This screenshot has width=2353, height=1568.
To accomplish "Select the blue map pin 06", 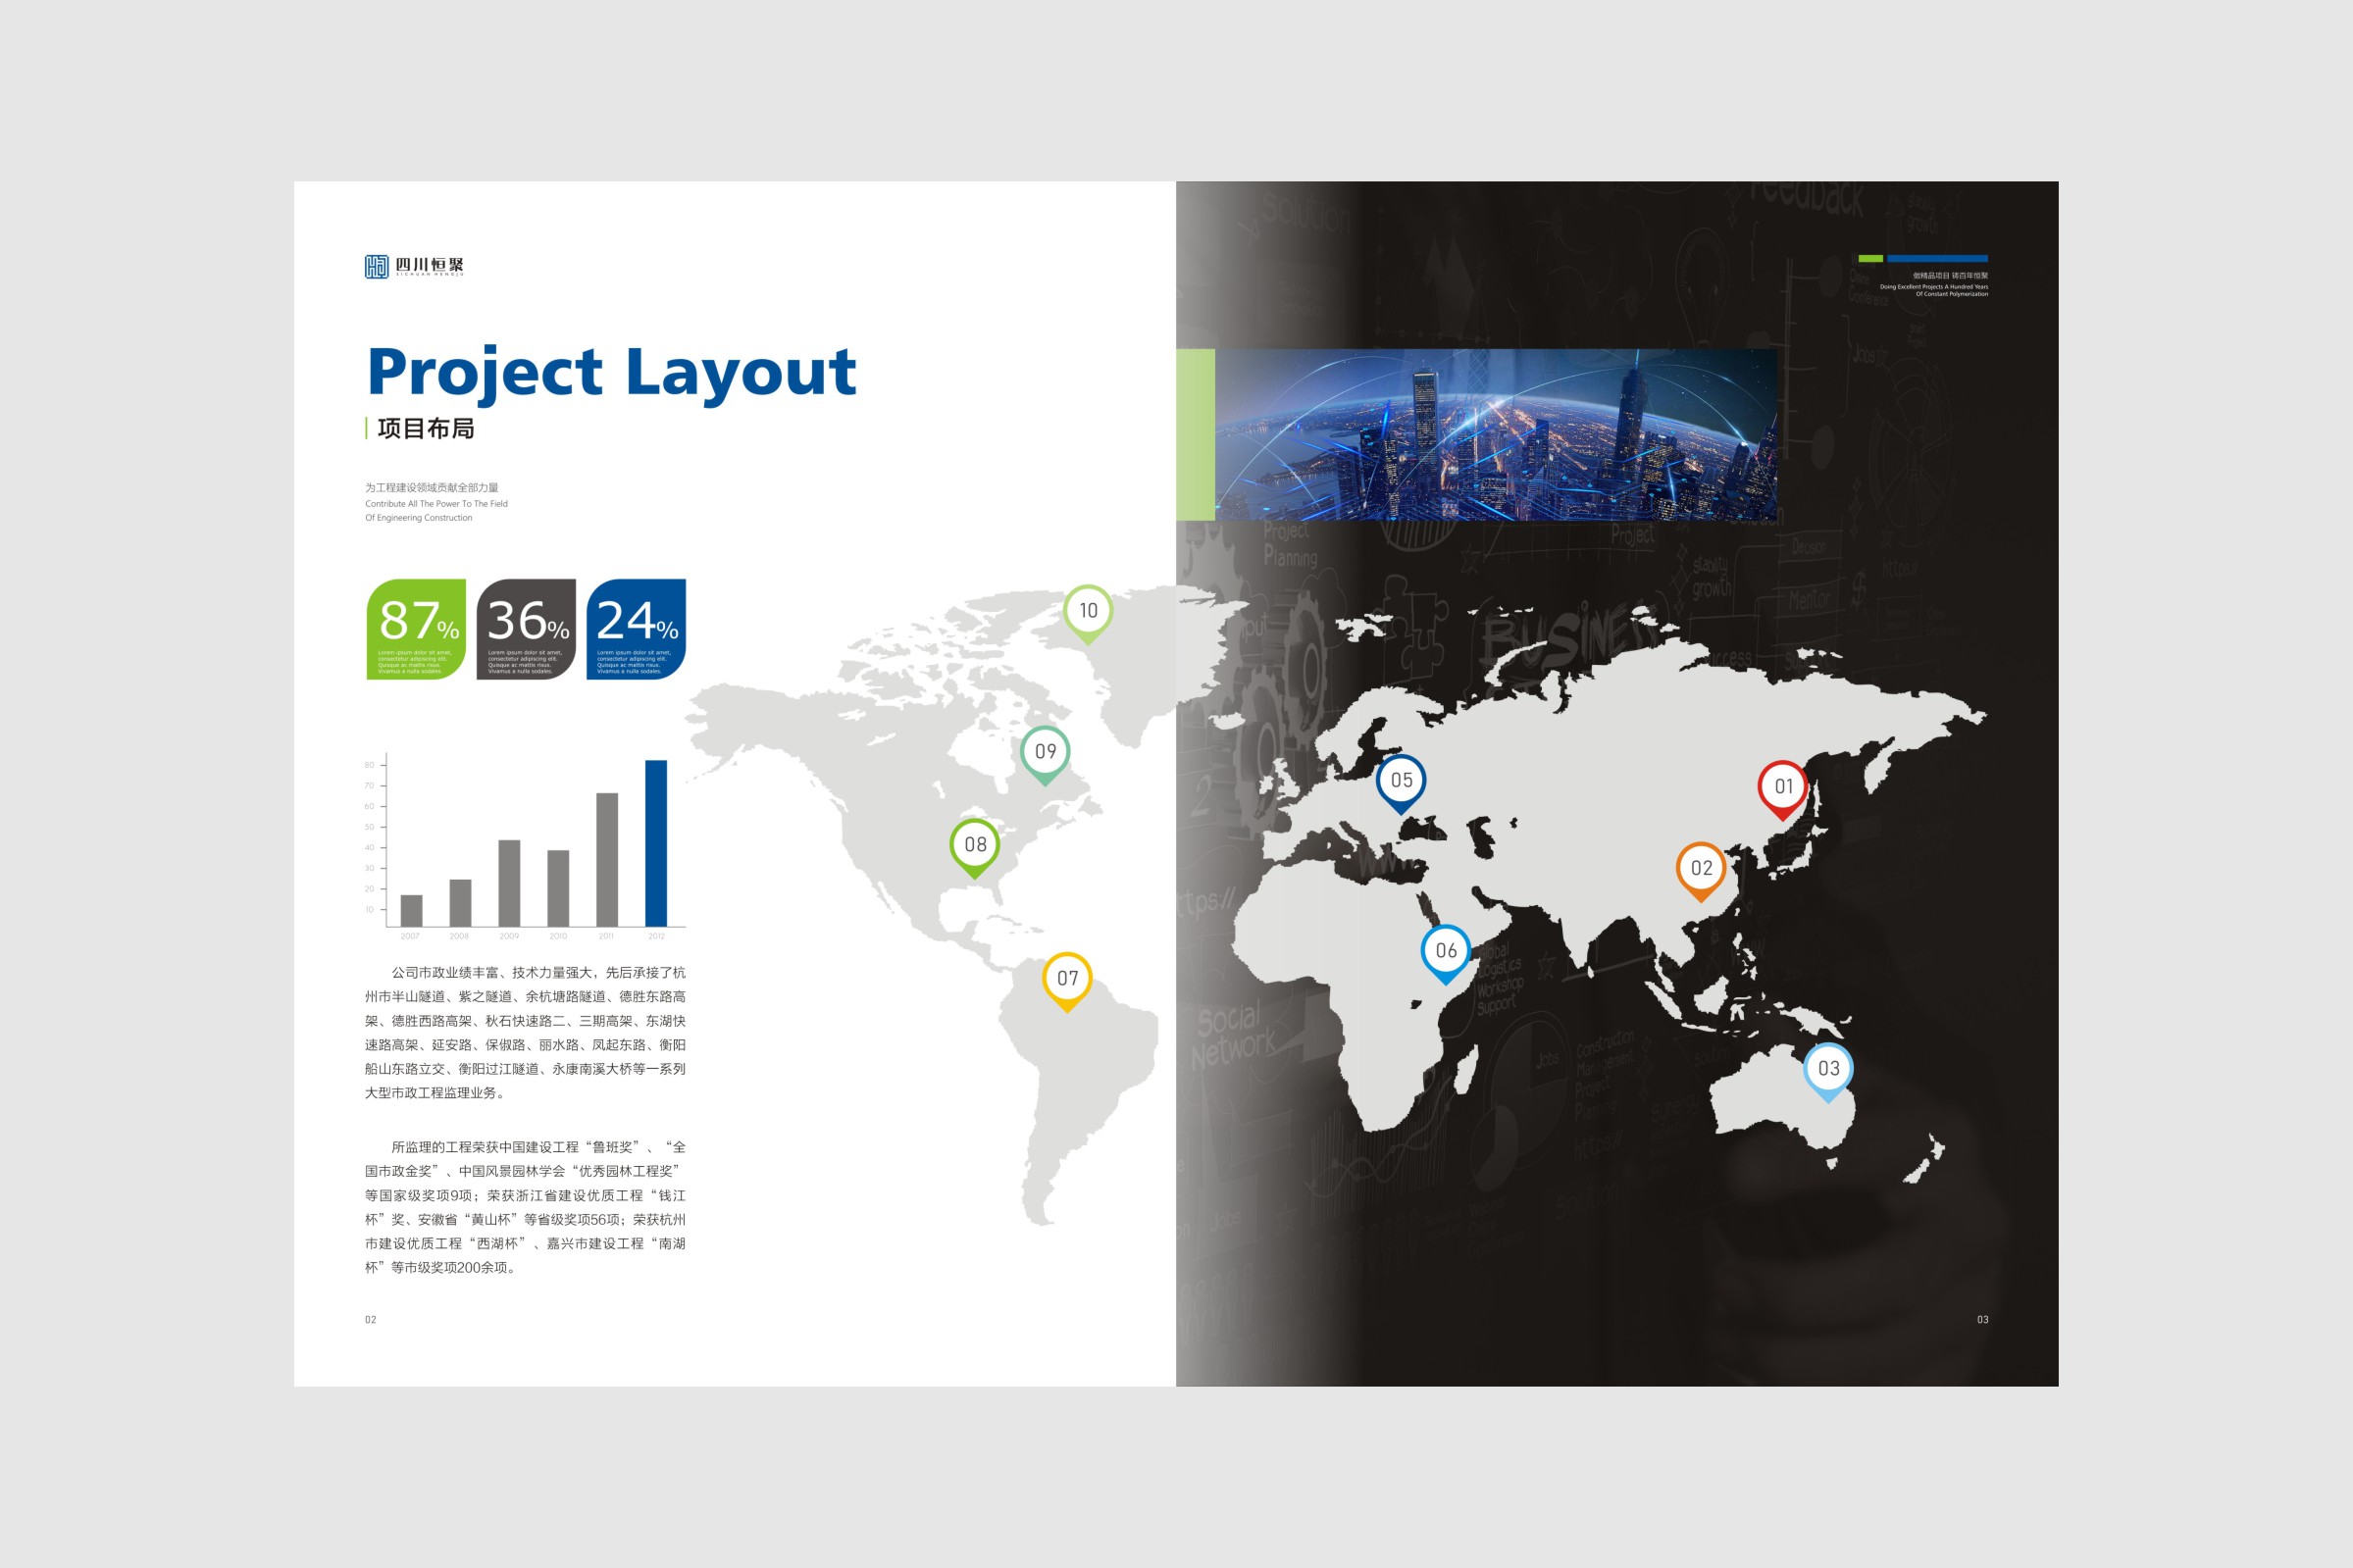I will pos(1446,951).
